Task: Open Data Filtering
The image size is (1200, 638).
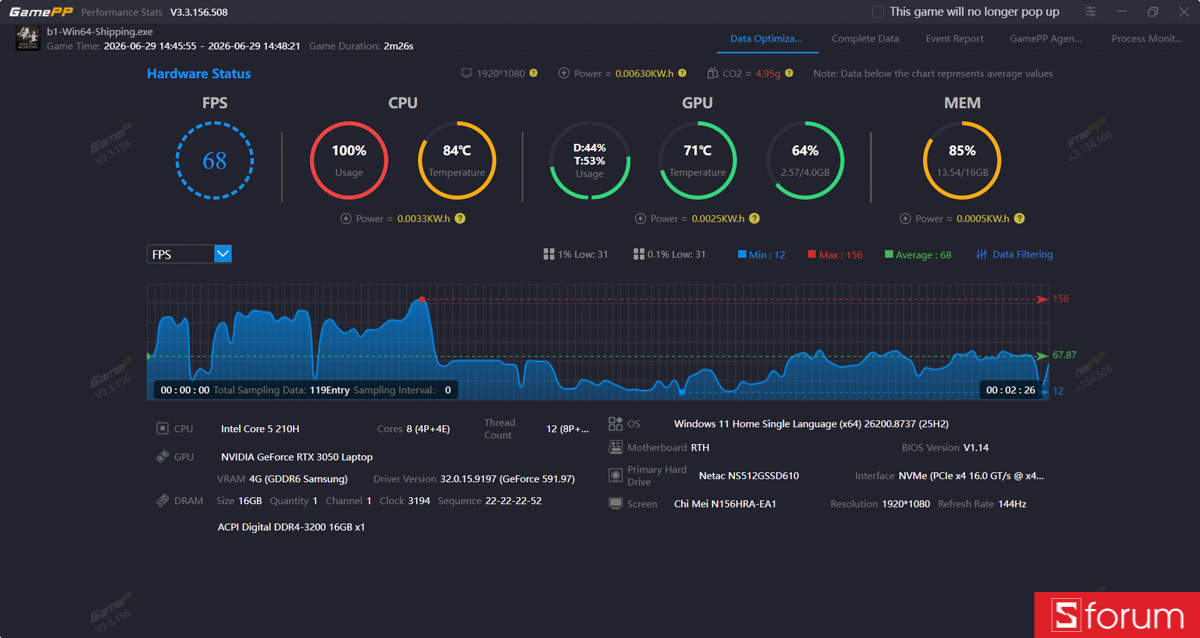Action: 1014,255
